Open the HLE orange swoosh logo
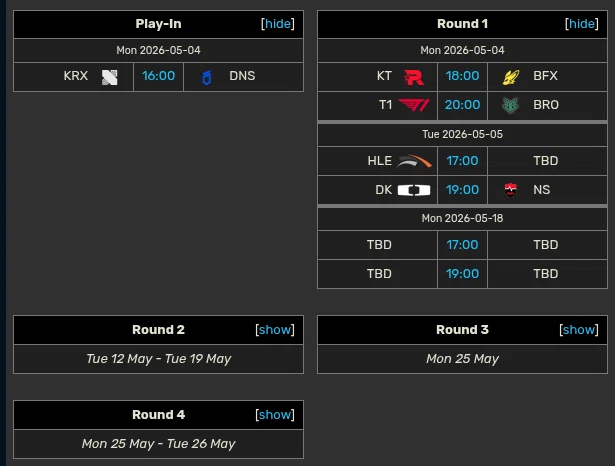This screenshot has height=466, width=615. [414, 161]
